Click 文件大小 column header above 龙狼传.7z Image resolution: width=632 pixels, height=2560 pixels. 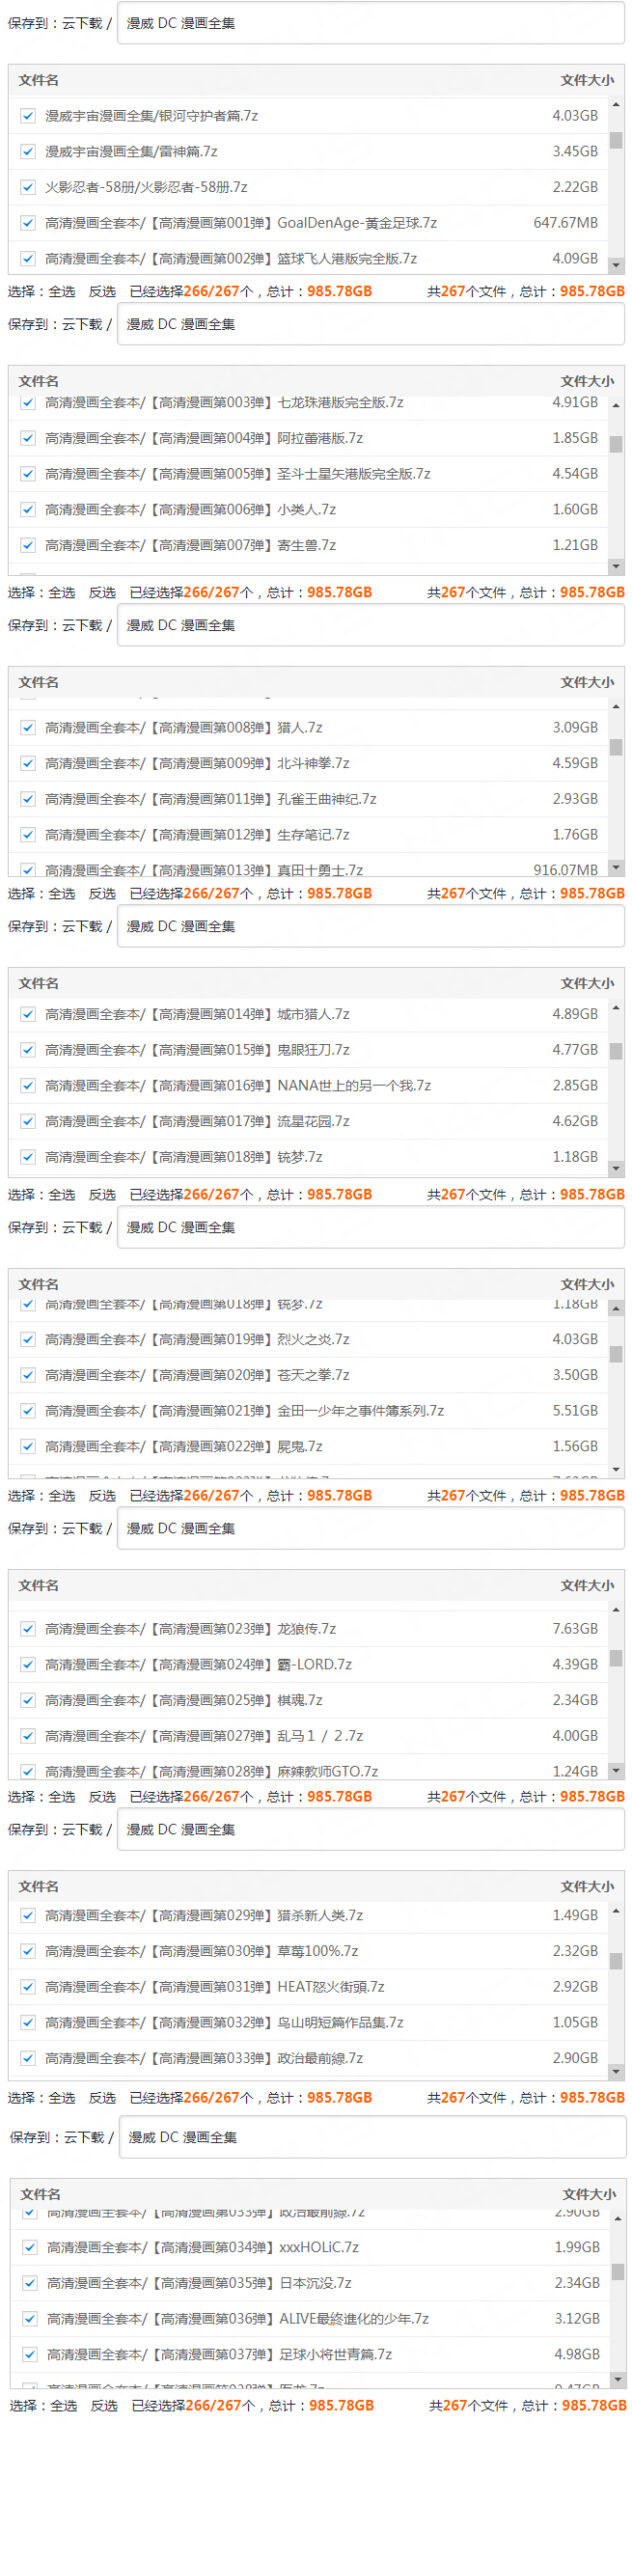pos(587,1585)
